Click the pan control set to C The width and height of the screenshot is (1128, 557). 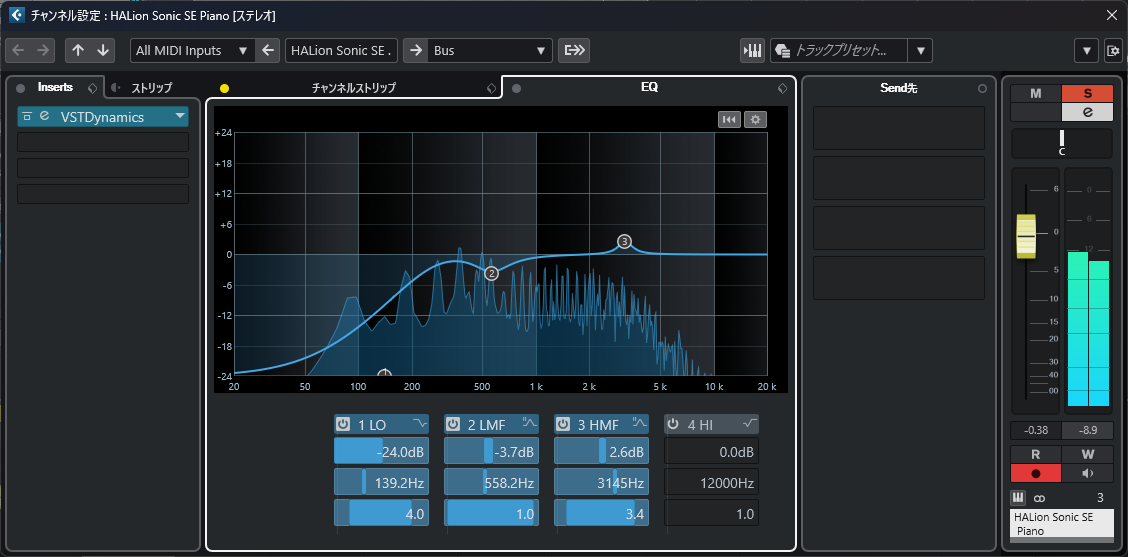tap(1062, 143)
